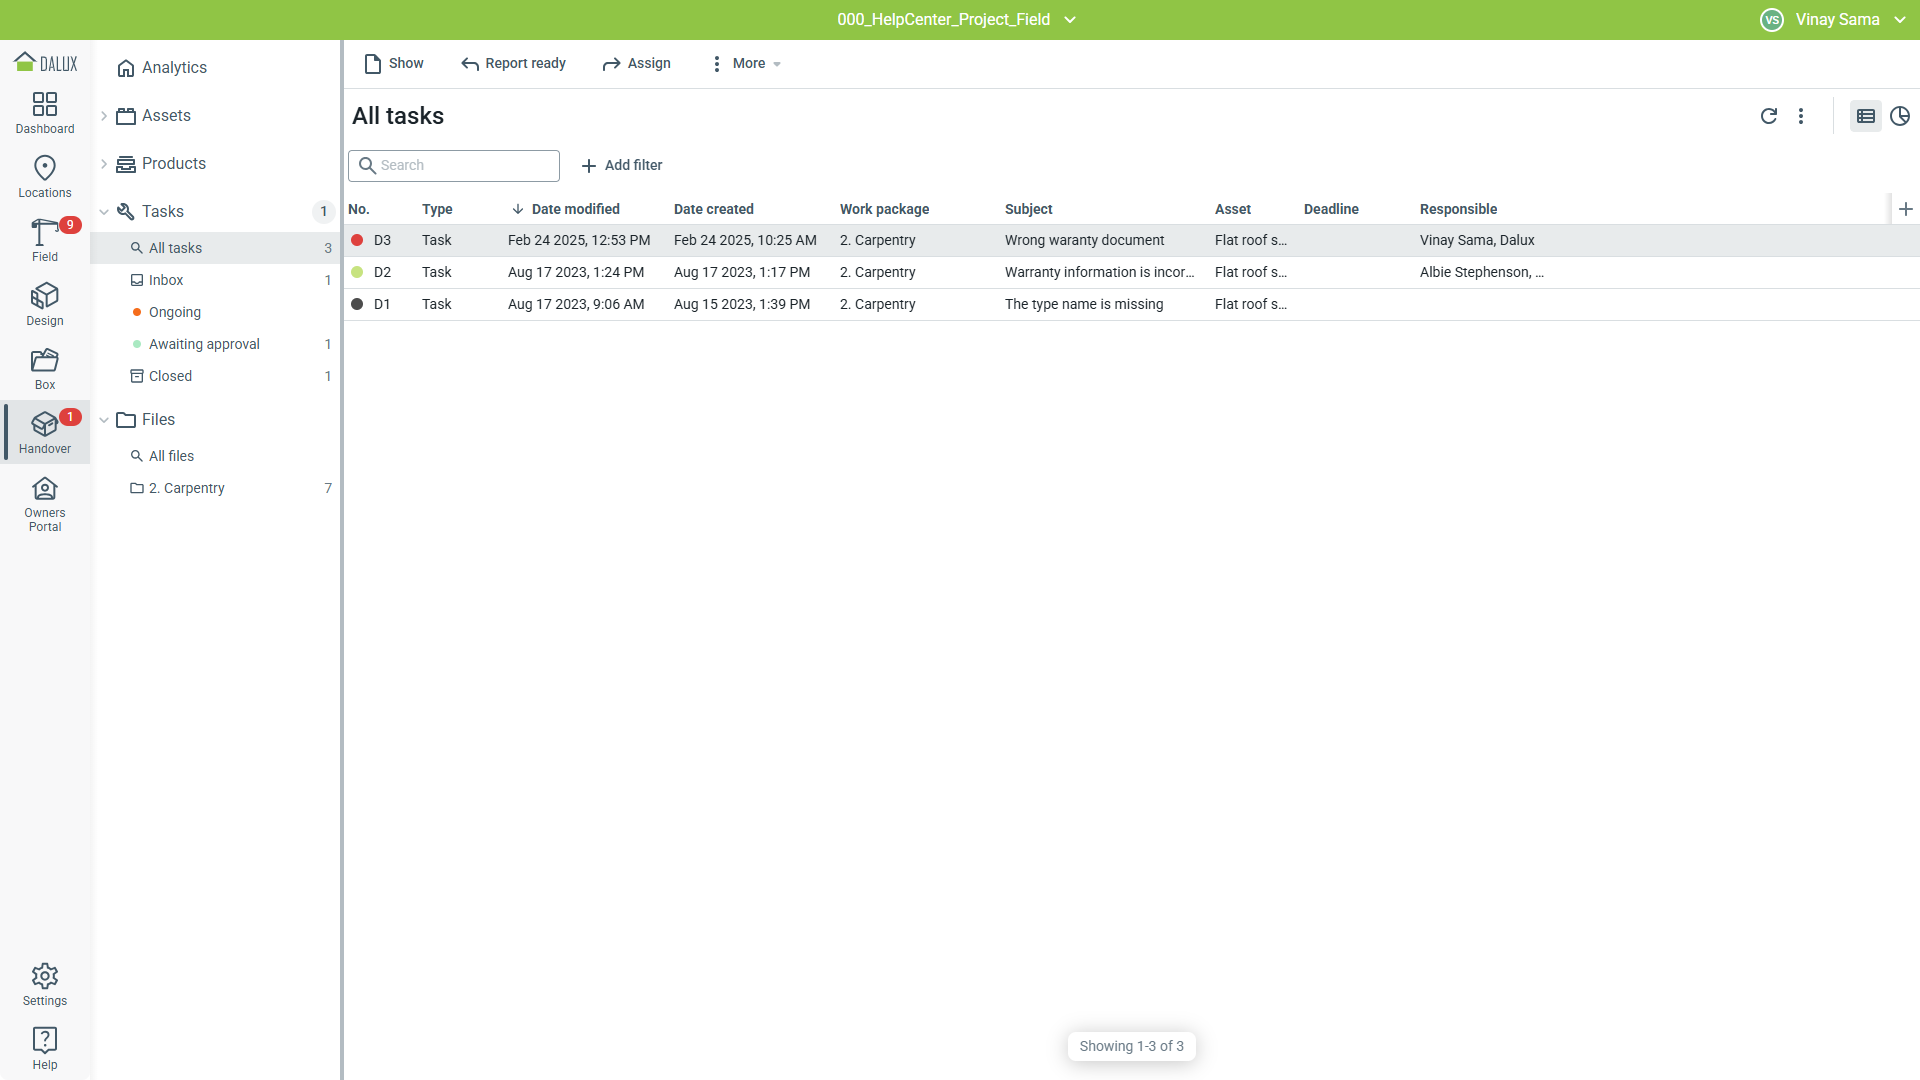Screen dimensions: 1920x1080
Task: Sort by Date modified column header
Action: click(575, 209)
